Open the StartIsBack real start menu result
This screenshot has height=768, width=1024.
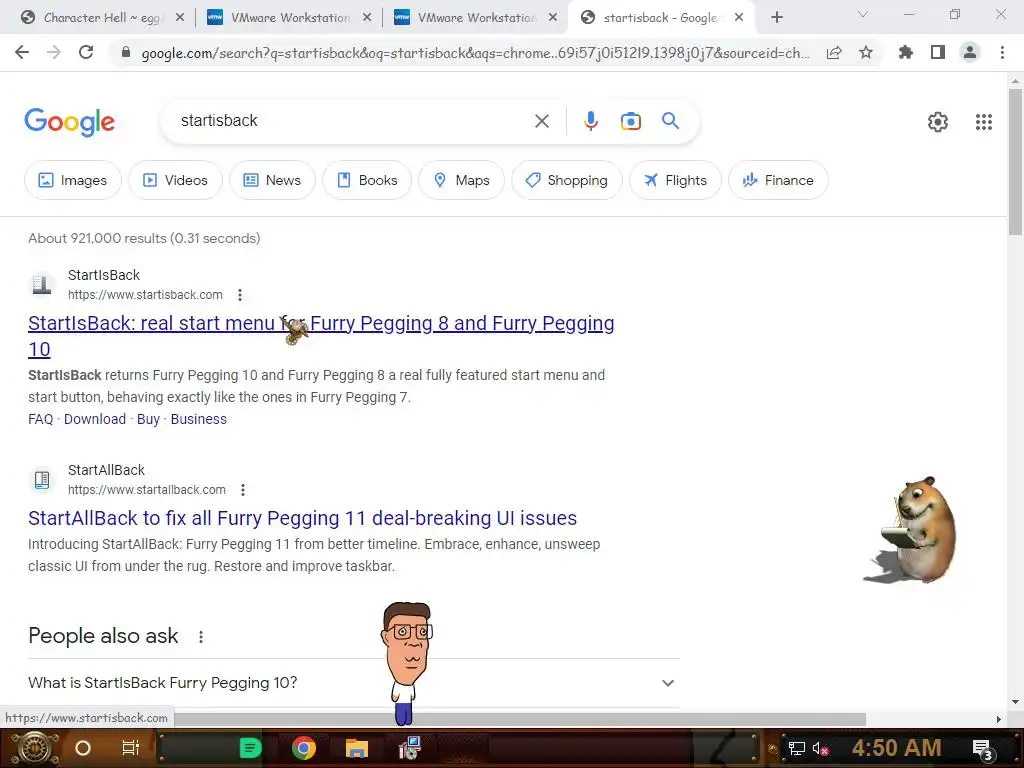[321, 336]
